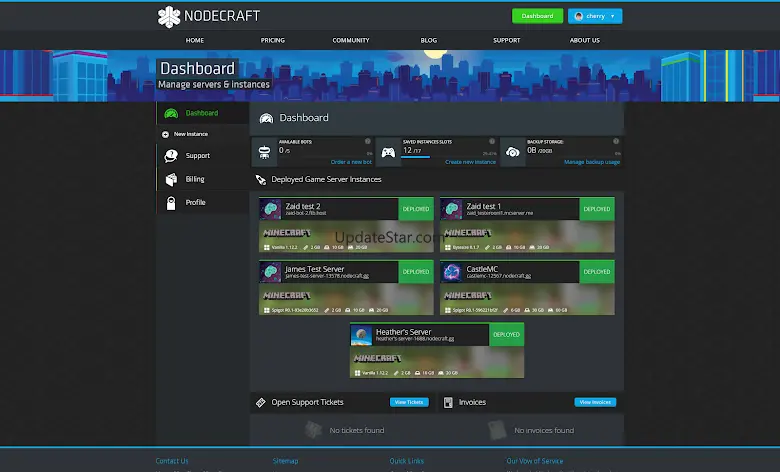Open the PRICING navigation item
The image size is (780, 472).
(273, 40)
